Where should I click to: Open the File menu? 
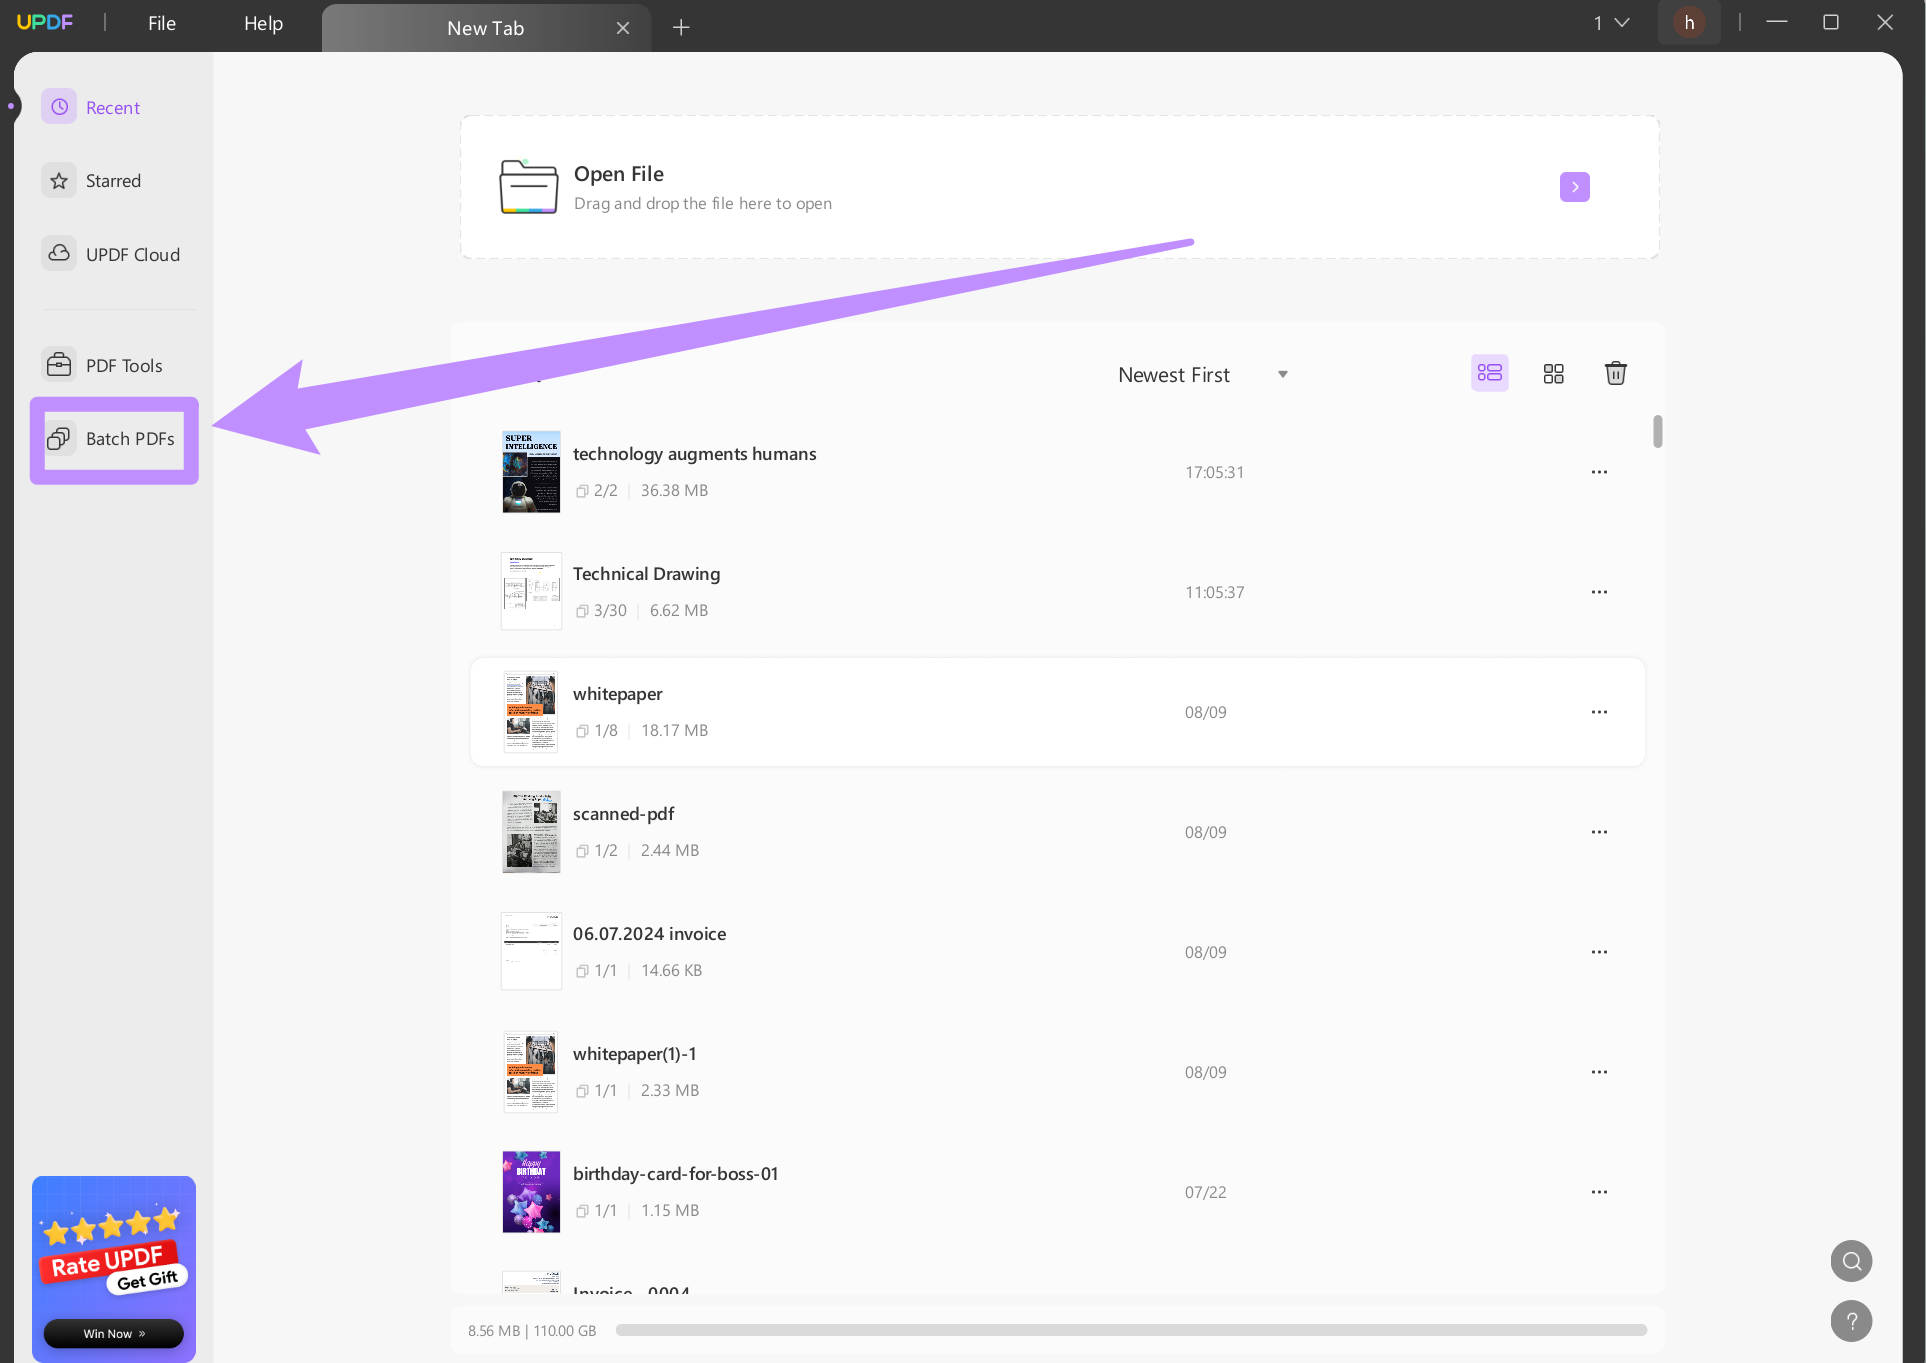click(x=161, y=23)
